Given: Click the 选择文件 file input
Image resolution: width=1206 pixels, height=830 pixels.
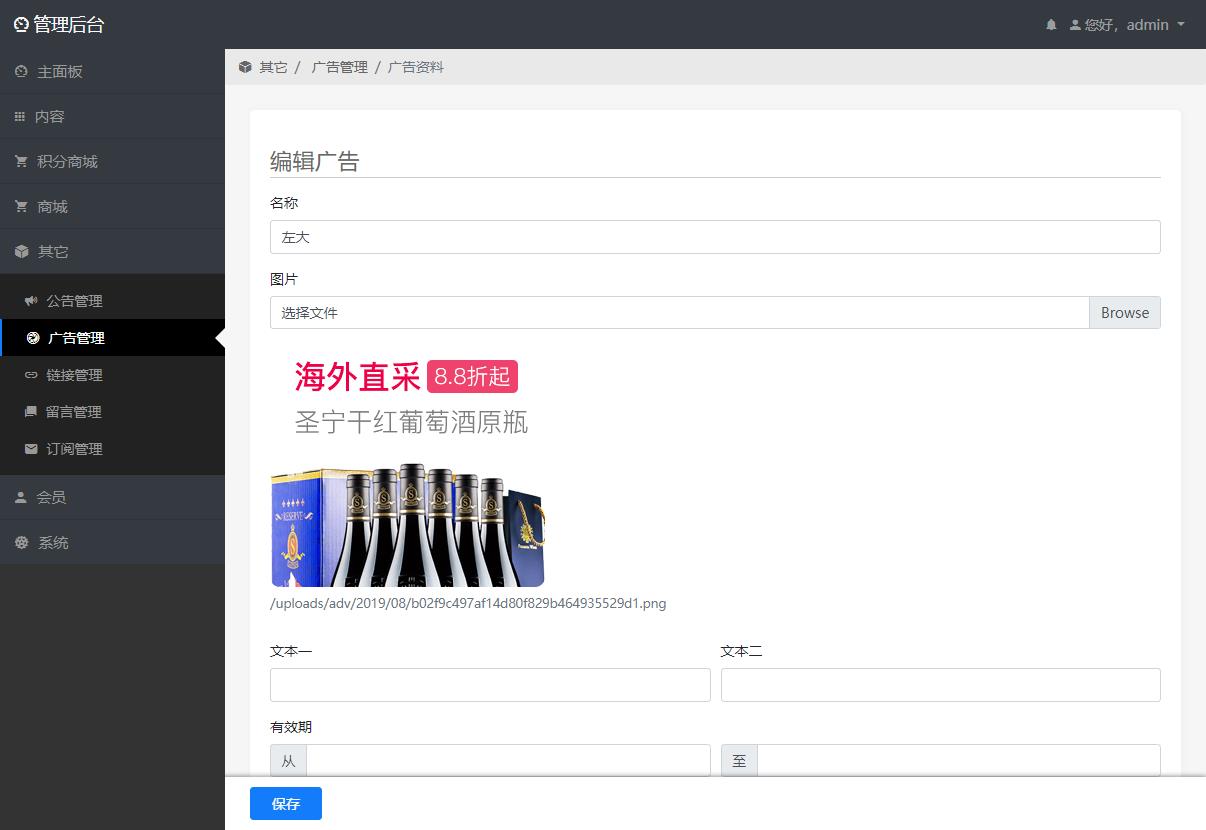Looking at the screenshot, I should (x=680, y=313).
